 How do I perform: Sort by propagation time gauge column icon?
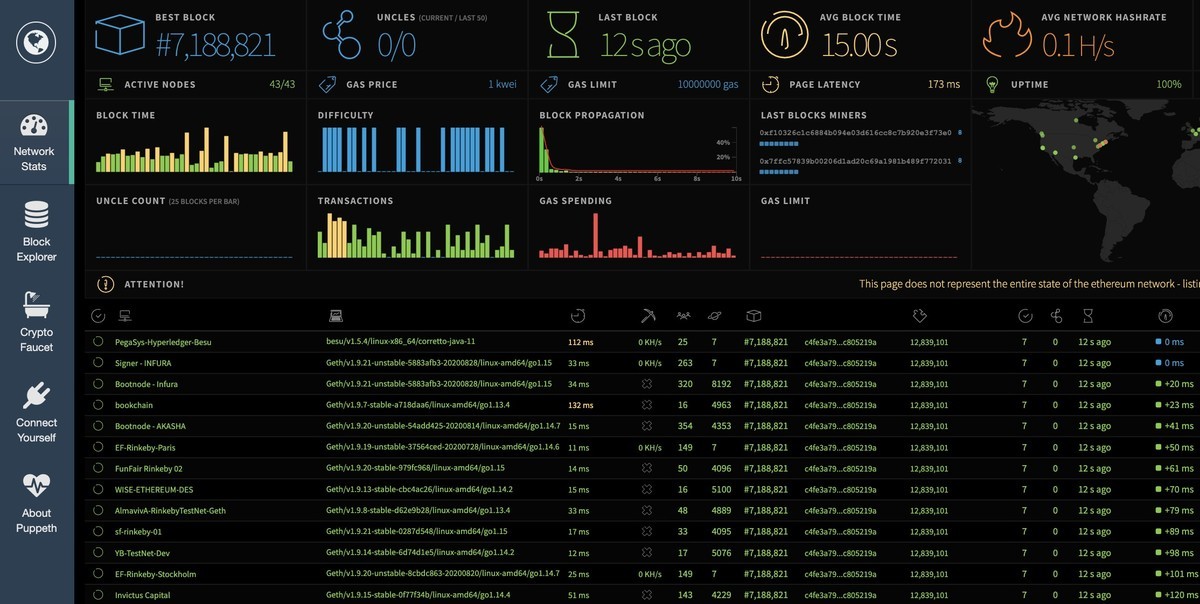click(1165, 316)
